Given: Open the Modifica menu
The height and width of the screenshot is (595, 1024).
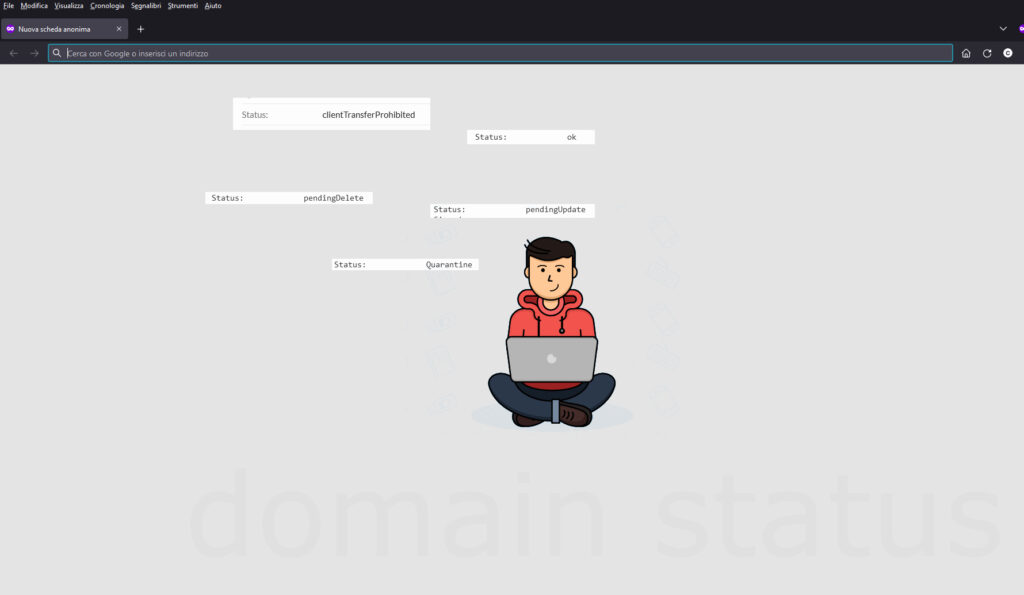Looking at the screenshot, I should click(x=34, y=6).
